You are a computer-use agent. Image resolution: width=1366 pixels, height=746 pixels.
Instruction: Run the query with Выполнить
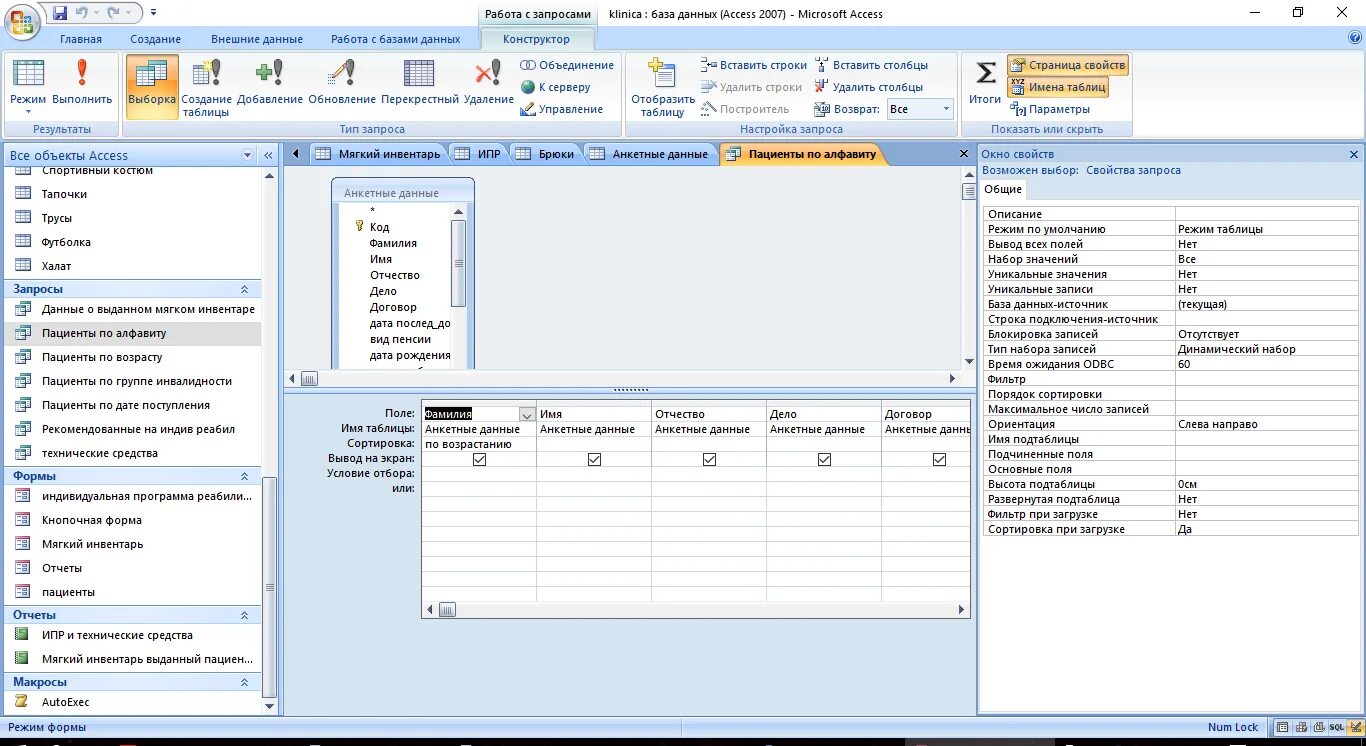82,84
